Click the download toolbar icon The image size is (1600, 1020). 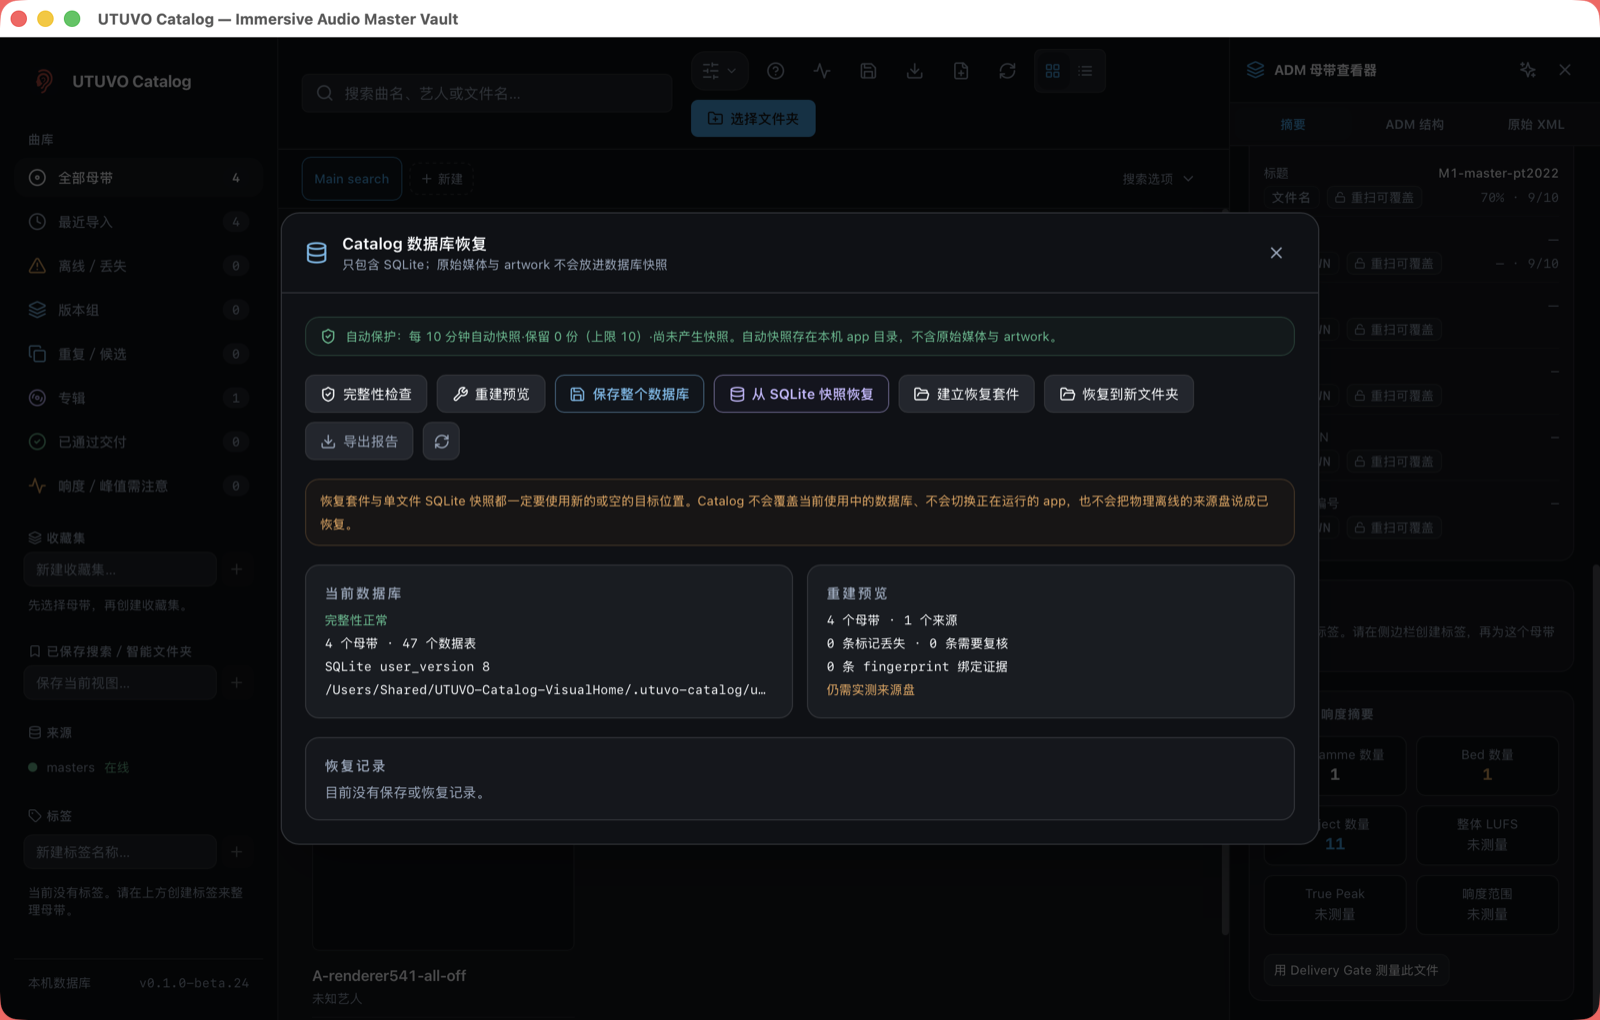point(914,71)
